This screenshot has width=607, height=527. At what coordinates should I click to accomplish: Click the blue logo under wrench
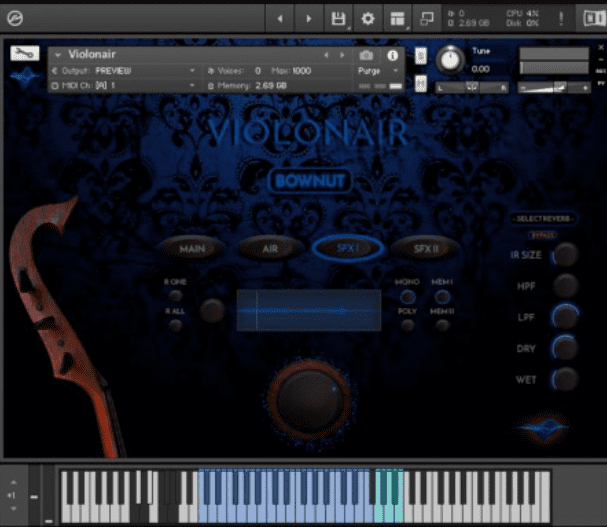coord(25,75)
